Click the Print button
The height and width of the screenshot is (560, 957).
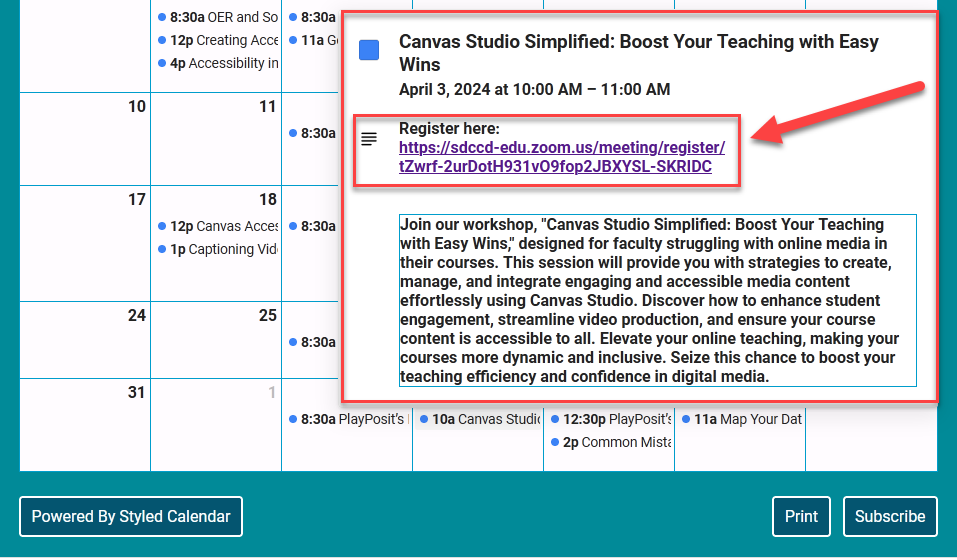[x=801, y=516]
